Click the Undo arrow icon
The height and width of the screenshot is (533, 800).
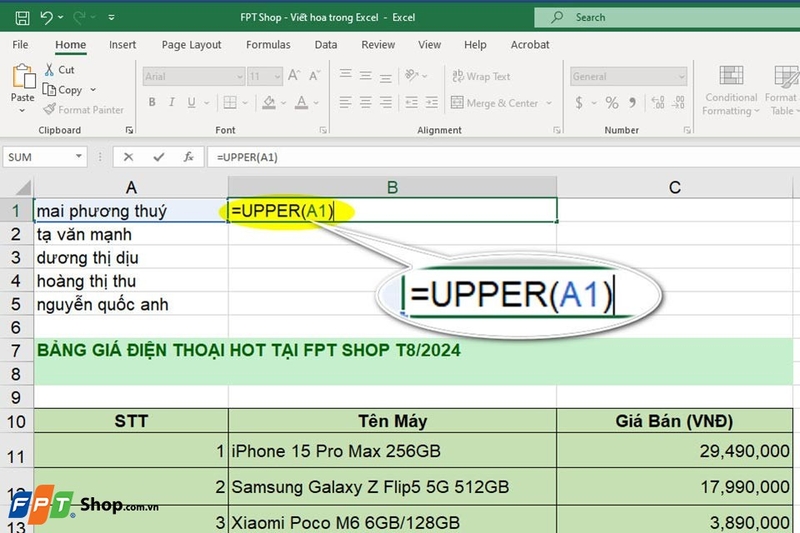pyautogui.click(x=46, y=18)
